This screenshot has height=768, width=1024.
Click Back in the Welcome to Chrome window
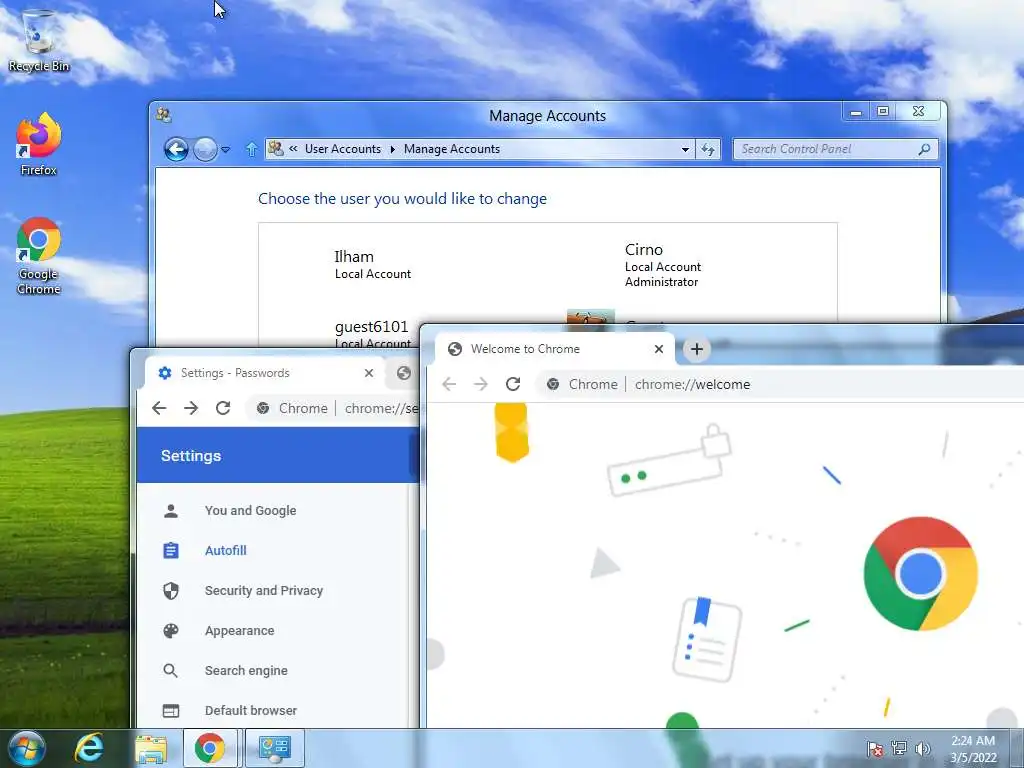point(449,384)
